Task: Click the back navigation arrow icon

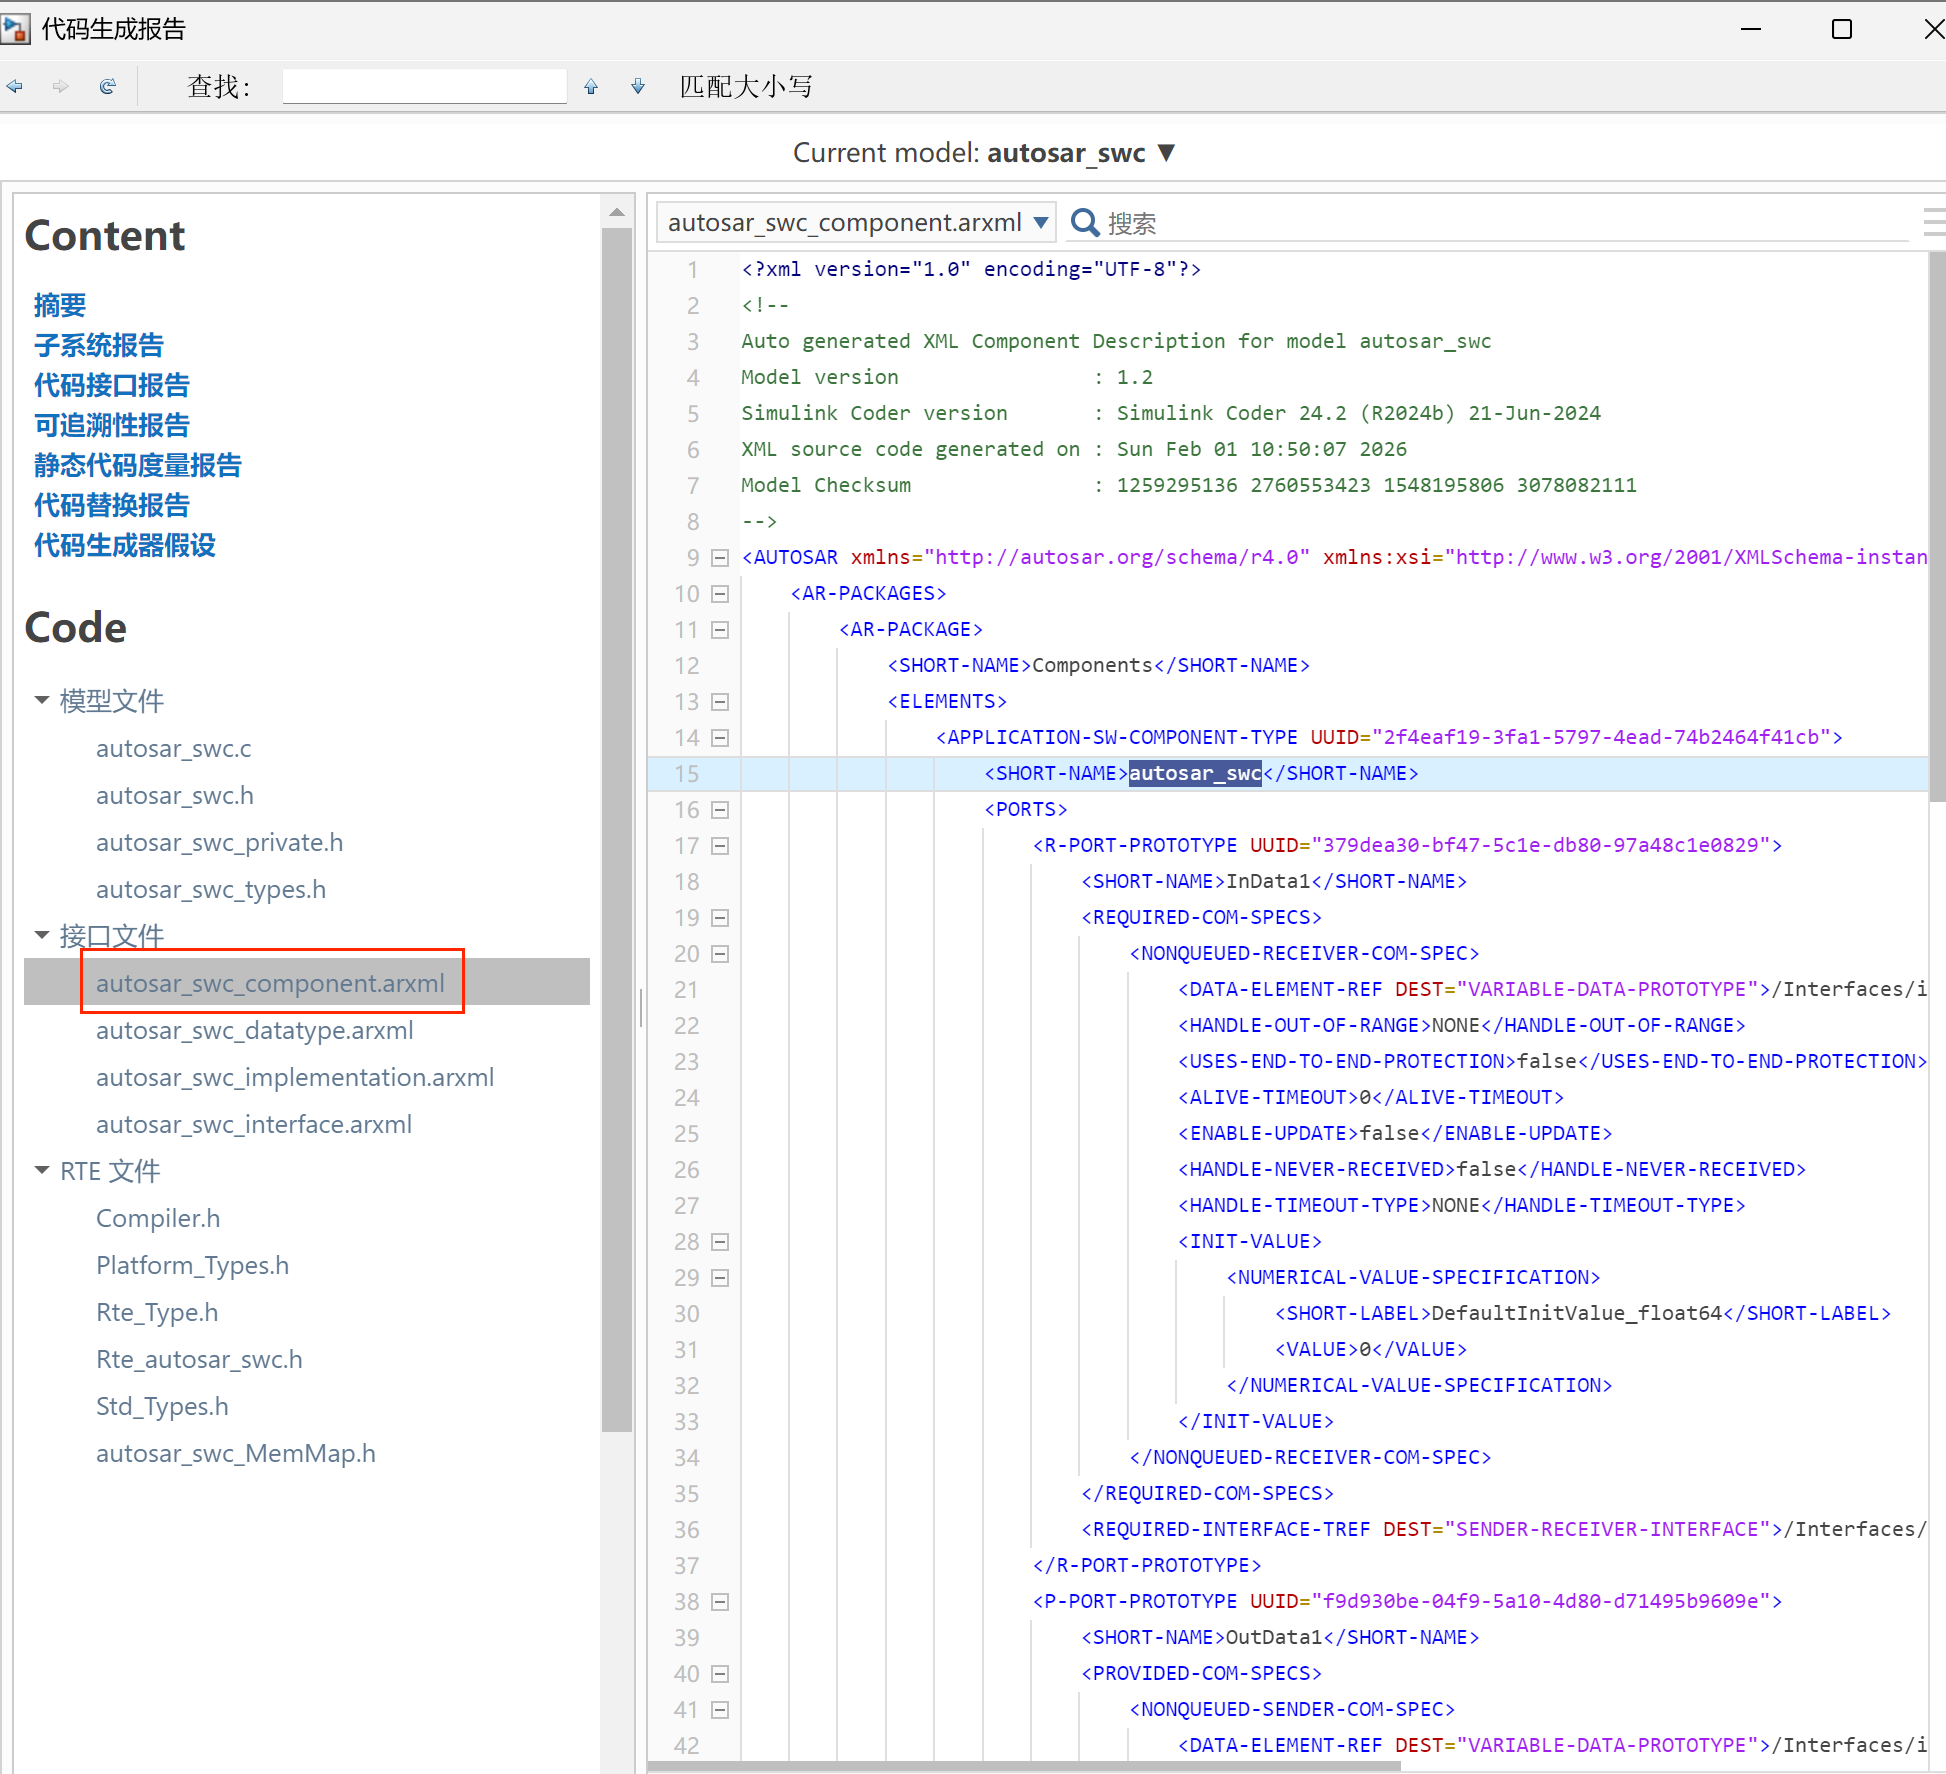Action: click(x=15, y=87)
